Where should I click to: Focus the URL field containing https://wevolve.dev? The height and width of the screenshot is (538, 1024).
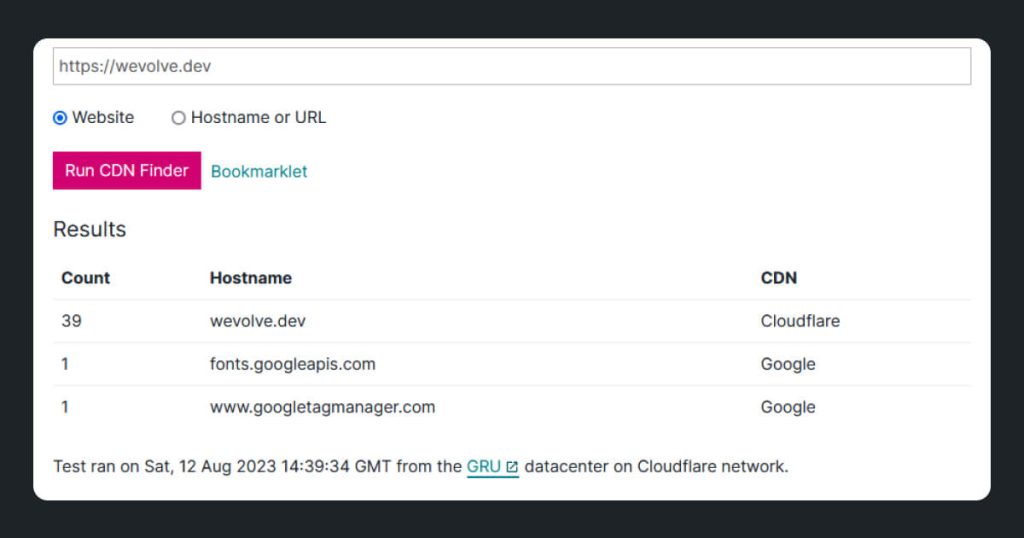(x=511, y=67)
